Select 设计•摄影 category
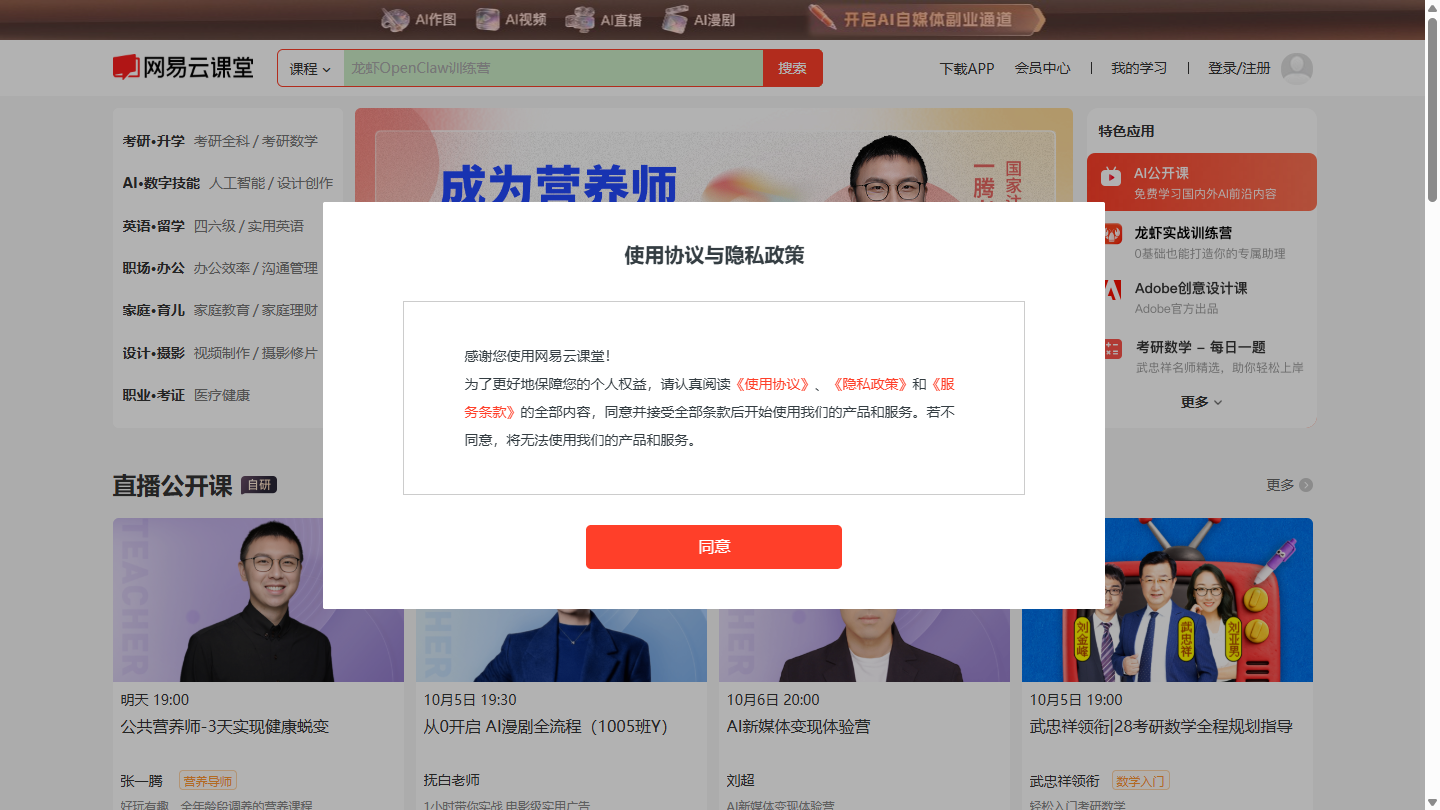 154,353
